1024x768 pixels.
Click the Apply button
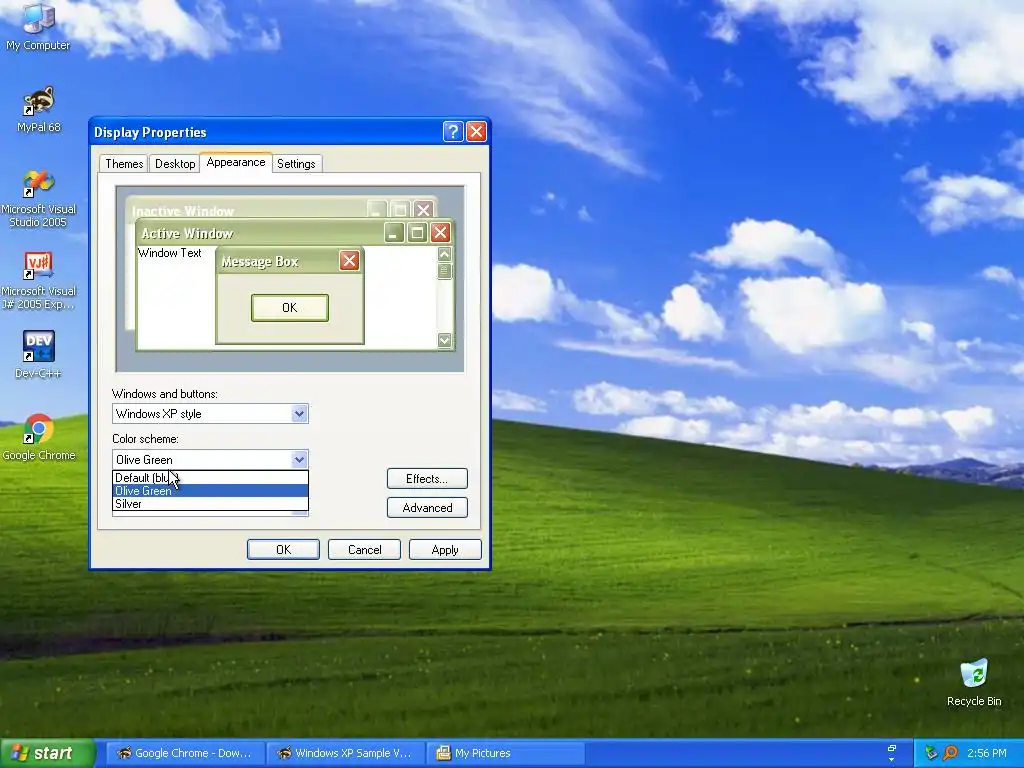[x=445, y=550]
